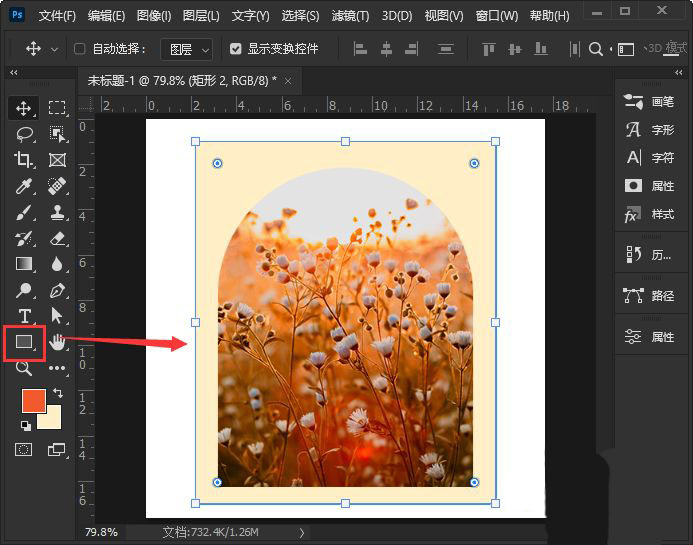Open the Character (字符) panel
693x545 pixels.
(649, 158)
